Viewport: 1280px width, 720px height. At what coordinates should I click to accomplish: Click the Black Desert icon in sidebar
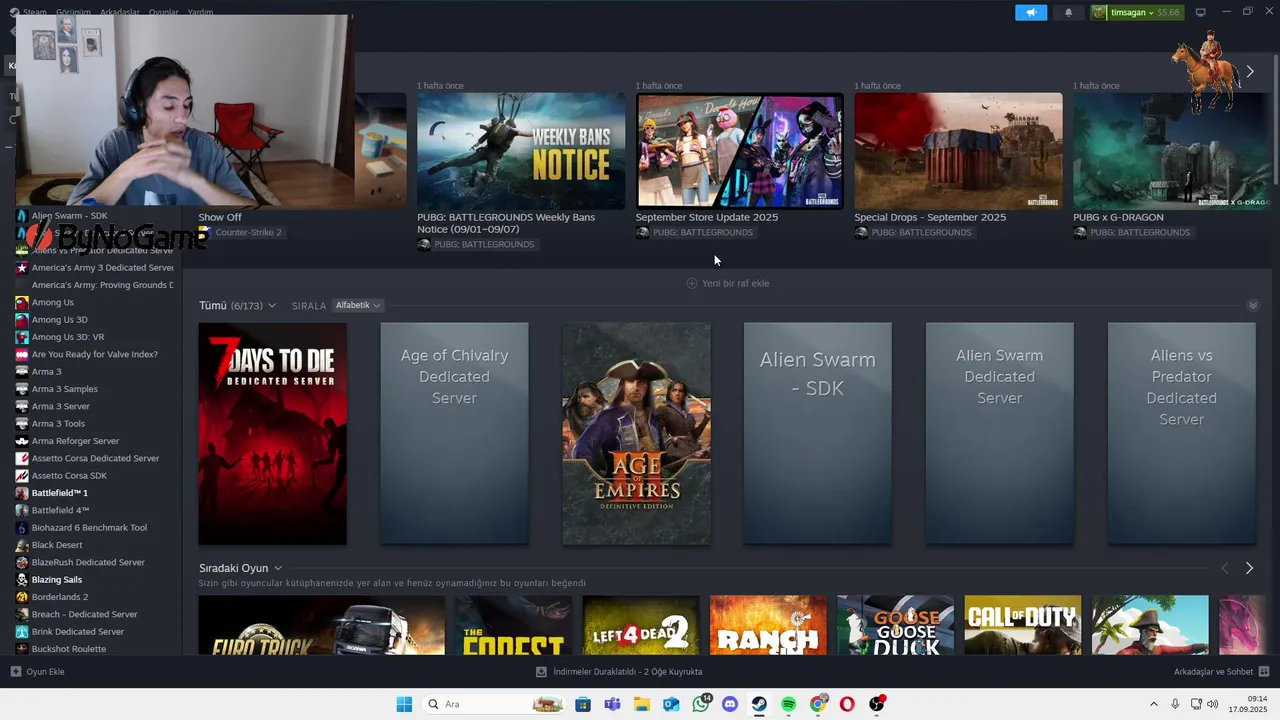[22, 545]
